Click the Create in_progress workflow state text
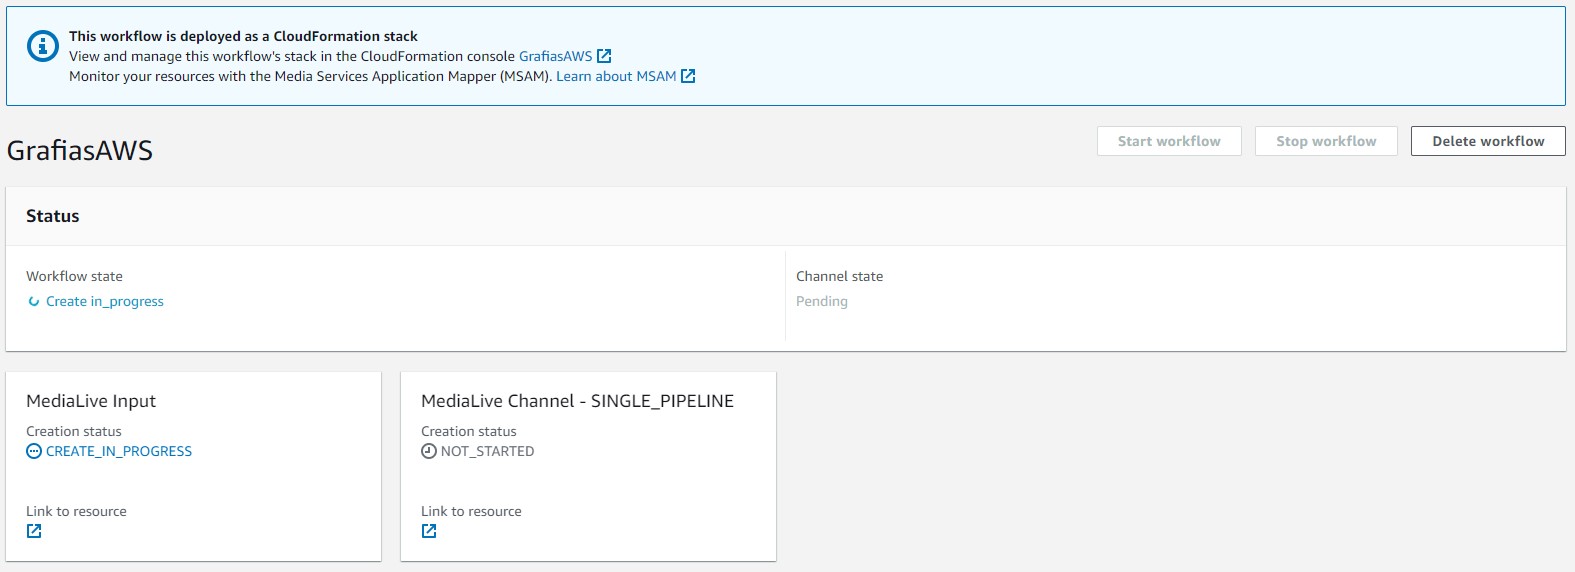The width and height of the screenshot is (1575, 572). tap(105, 301)
